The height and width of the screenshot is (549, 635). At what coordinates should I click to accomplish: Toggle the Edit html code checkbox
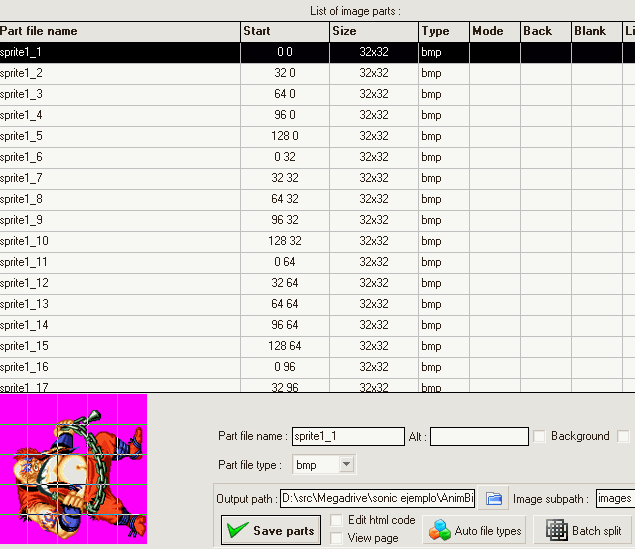(x=338, y=520)
